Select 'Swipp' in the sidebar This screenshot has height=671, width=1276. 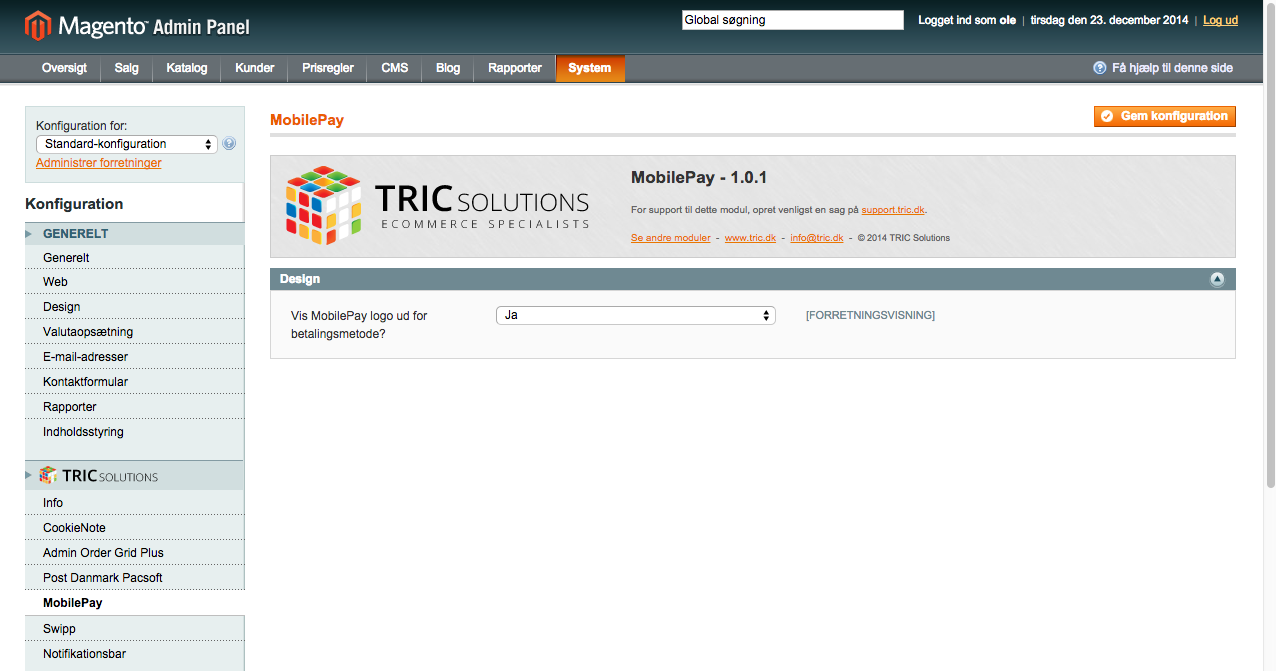tap(59, 629)
